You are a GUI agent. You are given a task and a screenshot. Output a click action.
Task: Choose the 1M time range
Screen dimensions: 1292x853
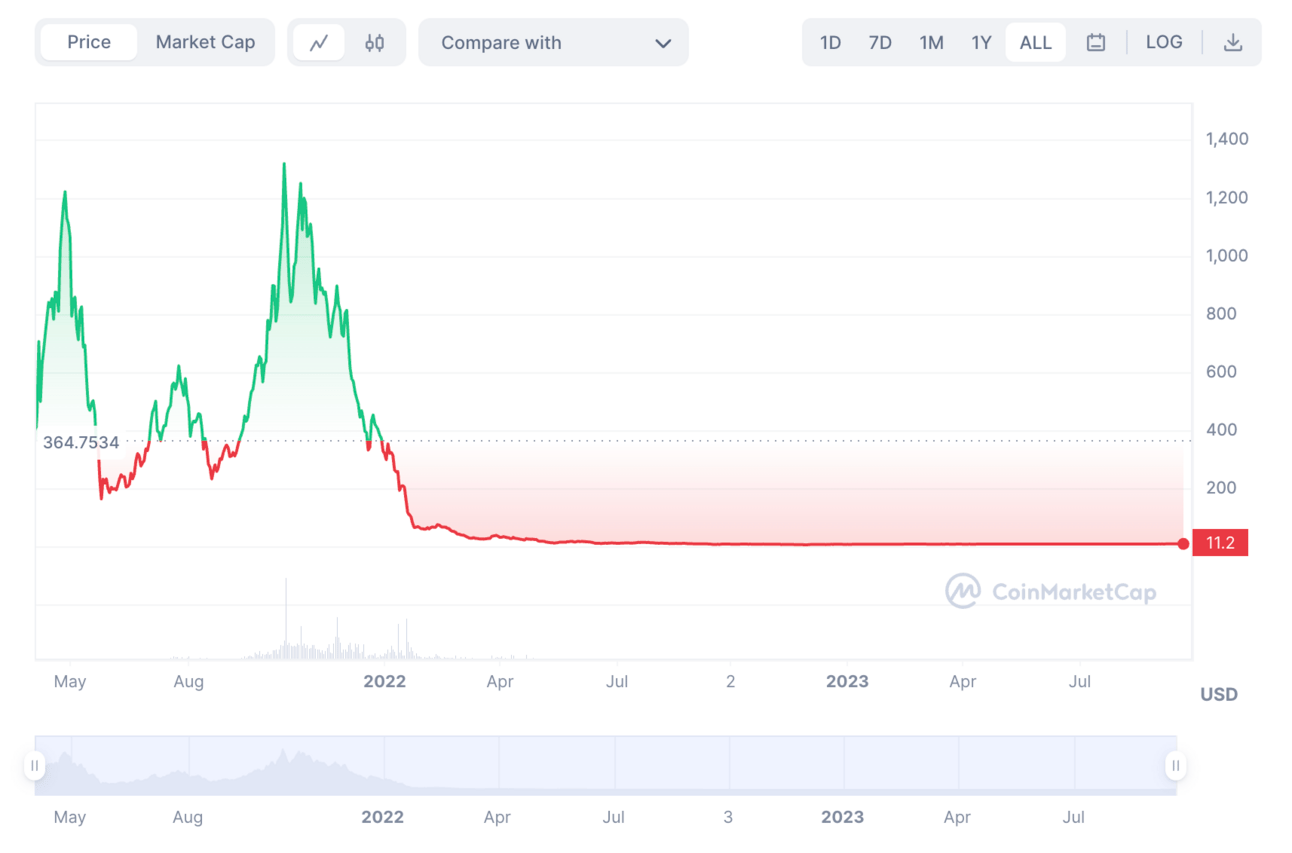931,43
